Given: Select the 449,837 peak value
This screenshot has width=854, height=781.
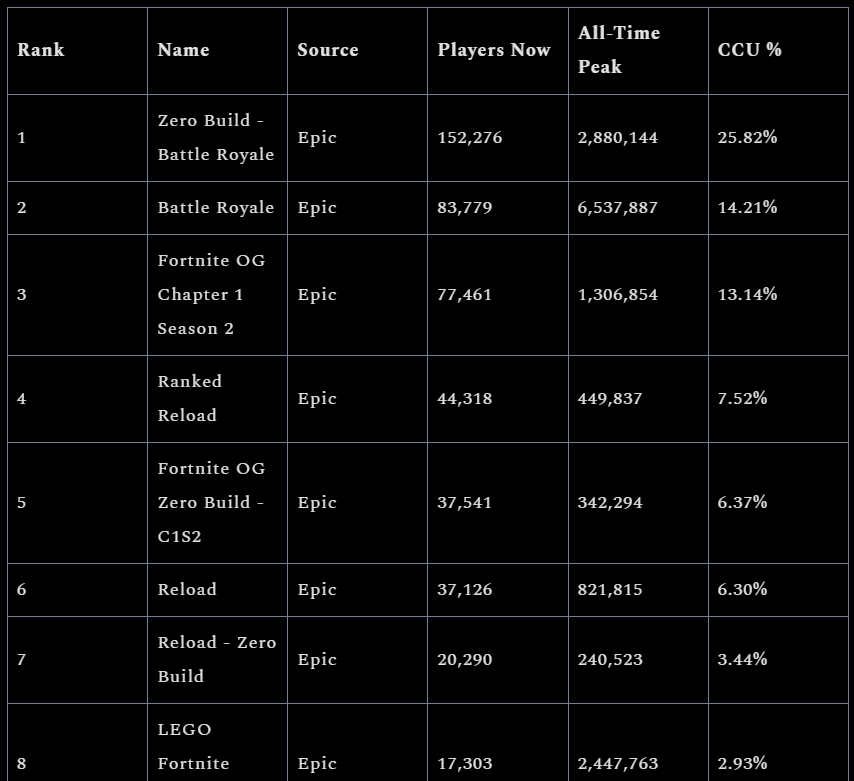Looking at the screenshot, I should tap(609, 399).
